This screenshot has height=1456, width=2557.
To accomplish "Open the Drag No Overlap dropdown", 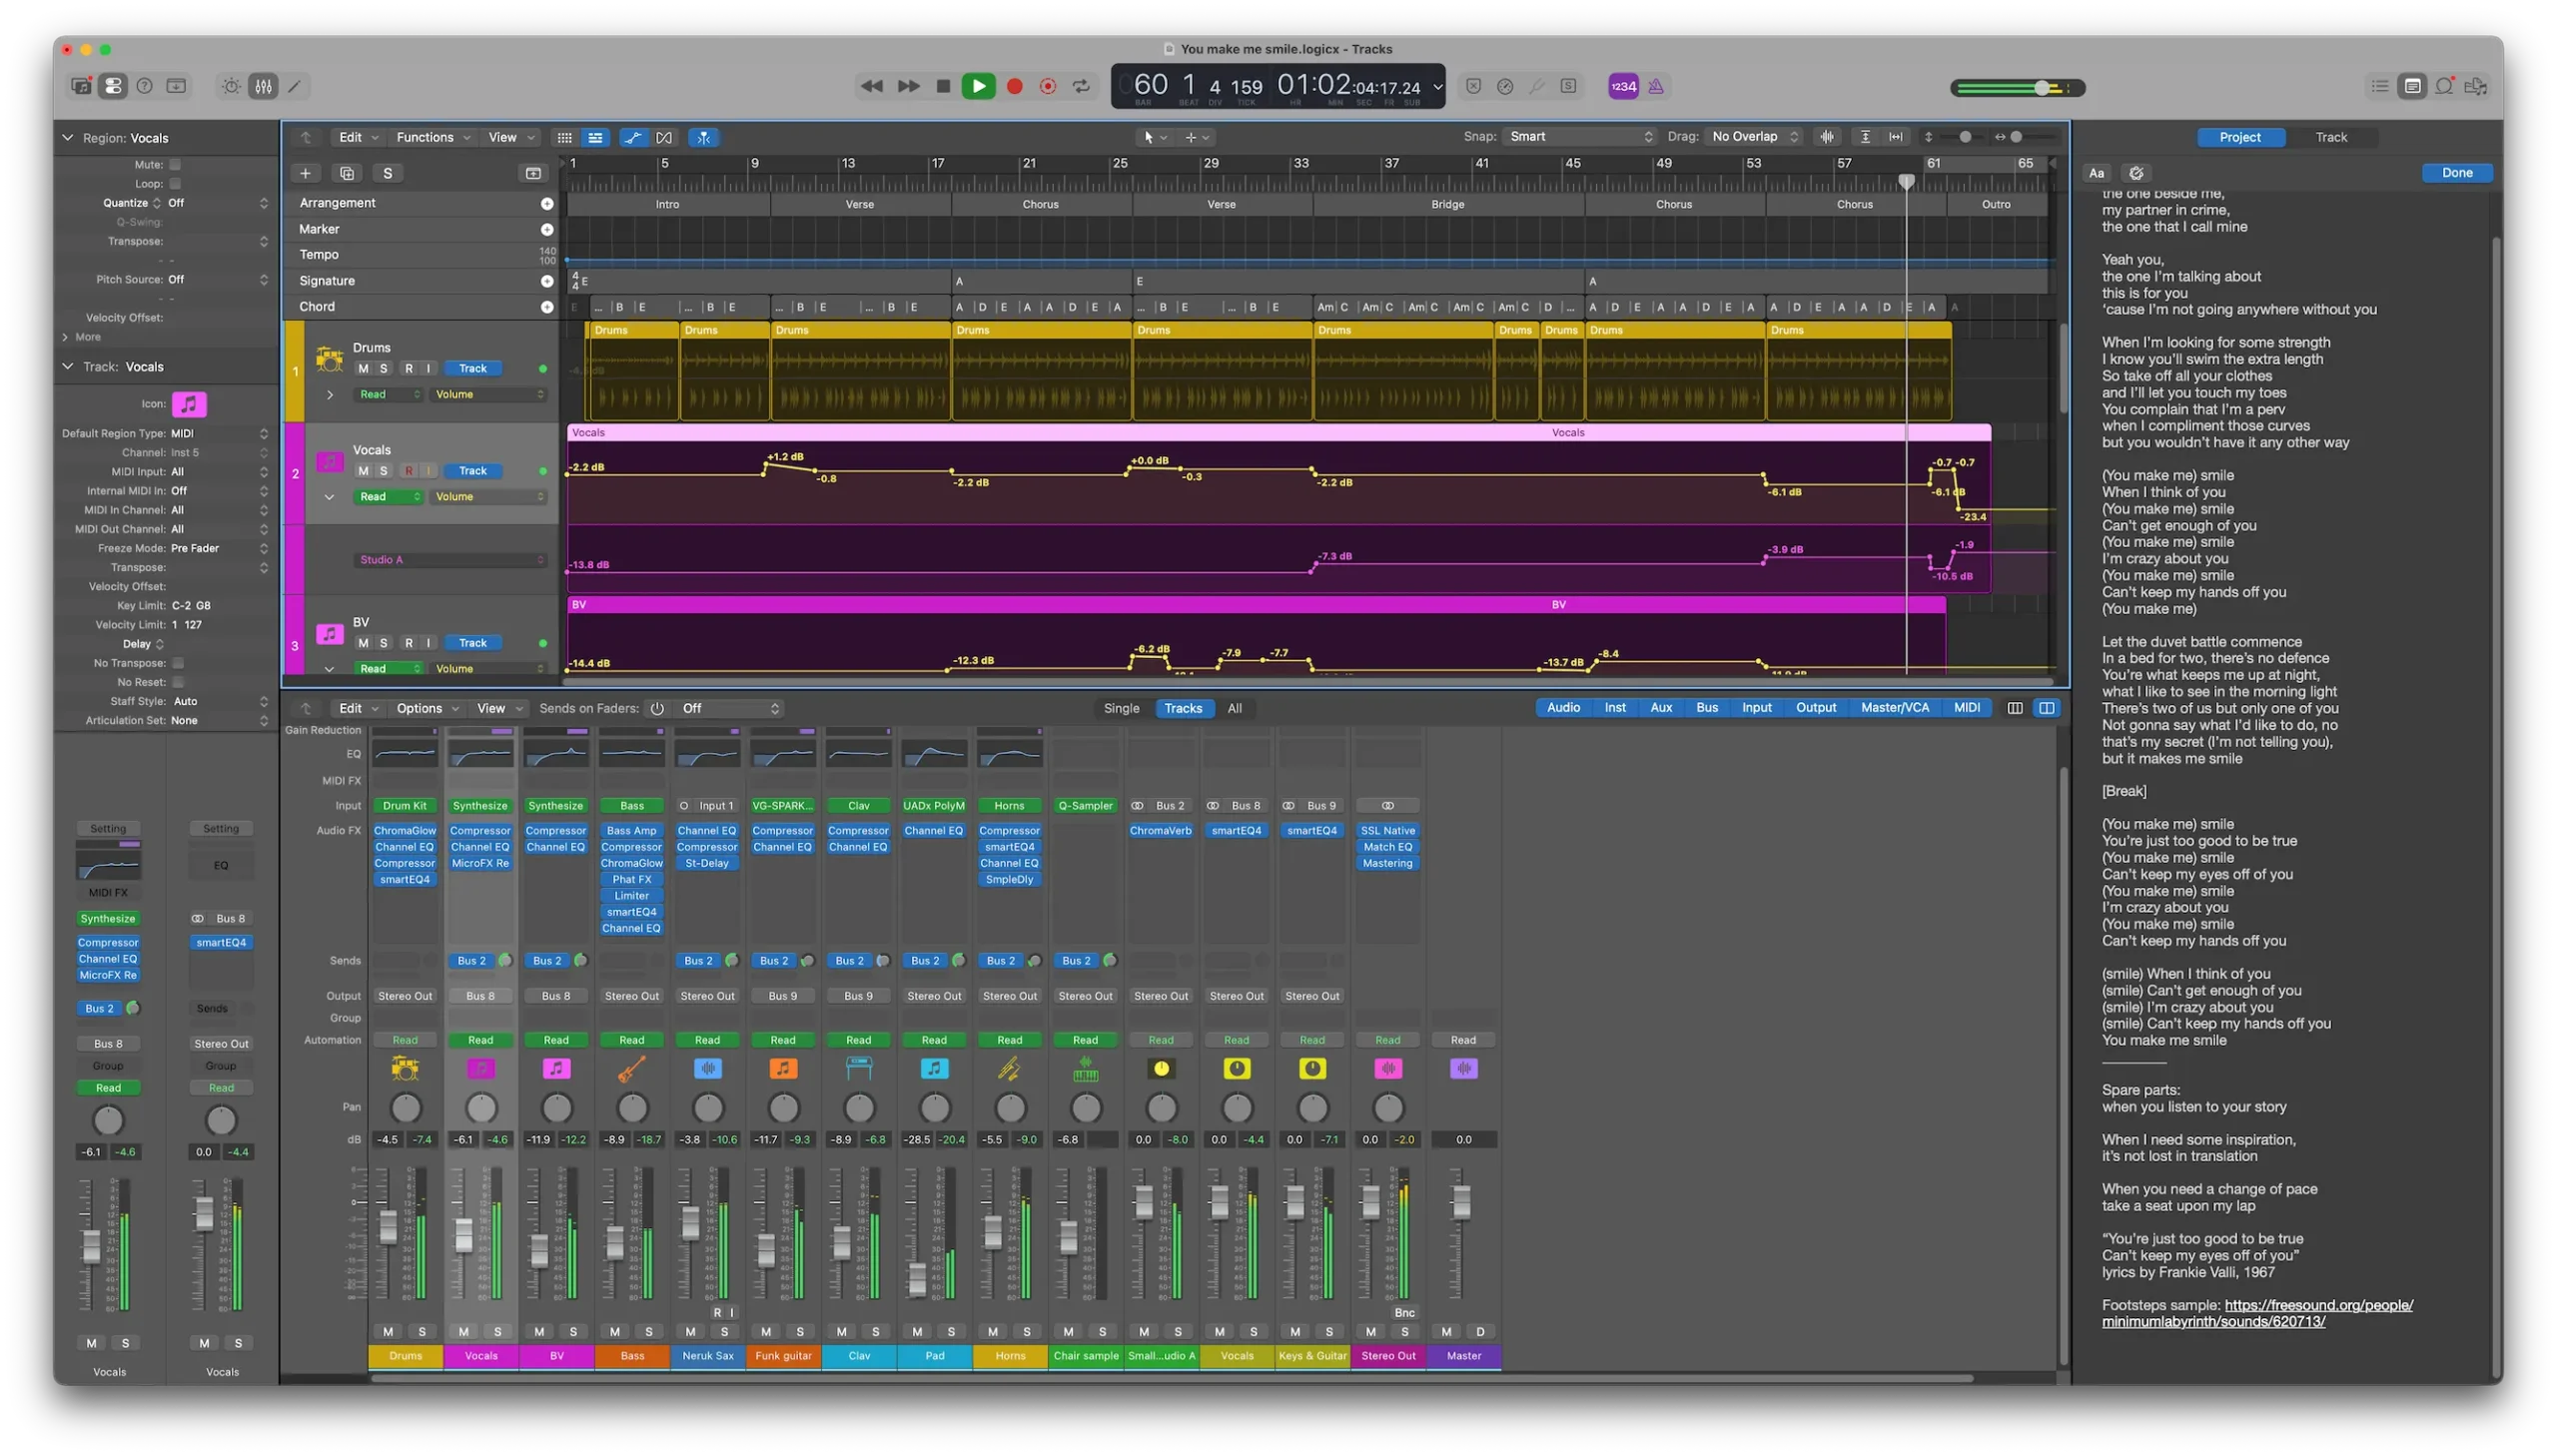I will click(x=1755, y=136).
